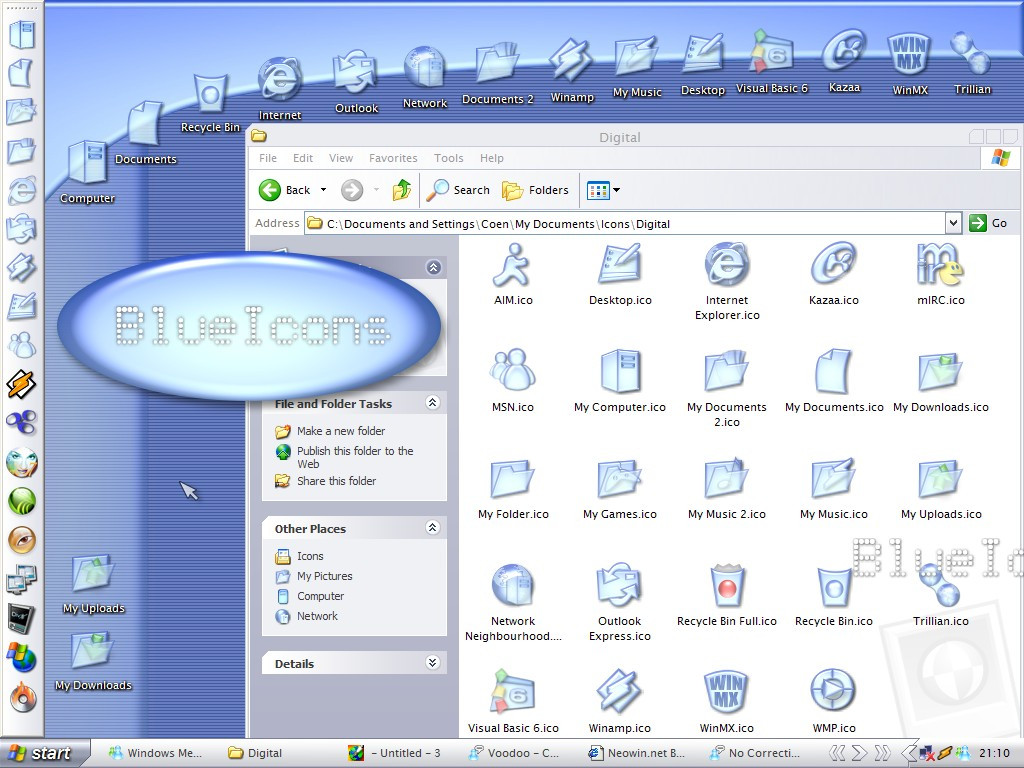Collapse the Other Places panel
Screen dimensions: 1024x768
(432, 527)
